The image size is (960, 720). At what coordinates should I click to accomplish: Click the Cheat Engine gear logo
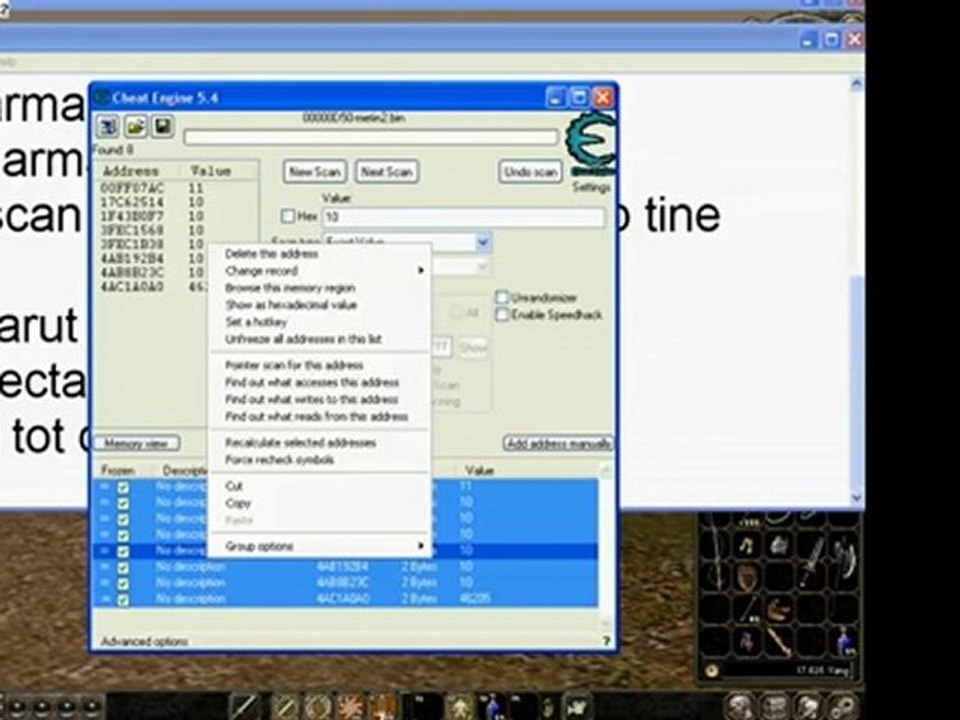coord(591,143)
